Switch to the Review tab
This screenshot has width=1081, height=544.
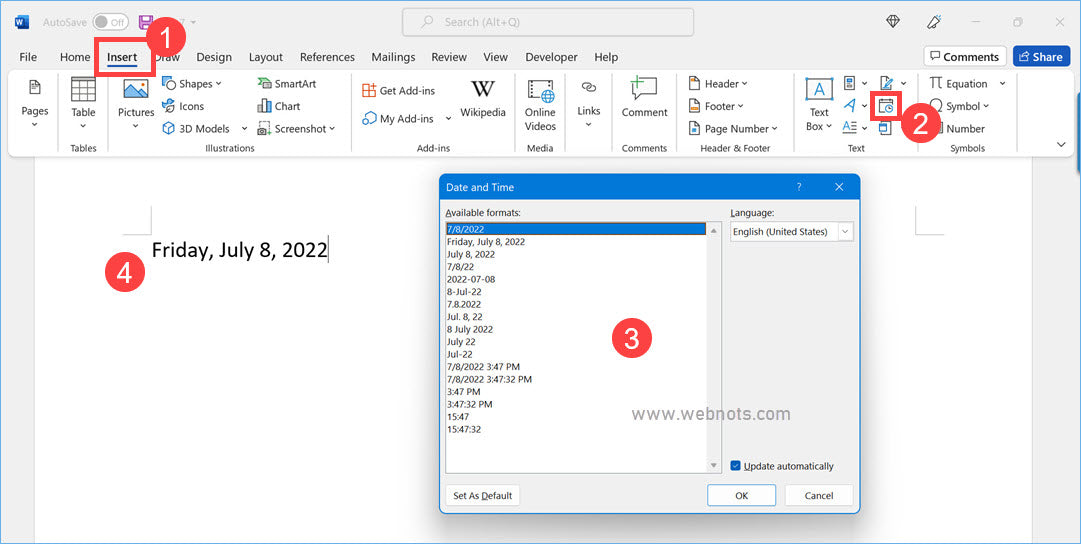point(449,57)
